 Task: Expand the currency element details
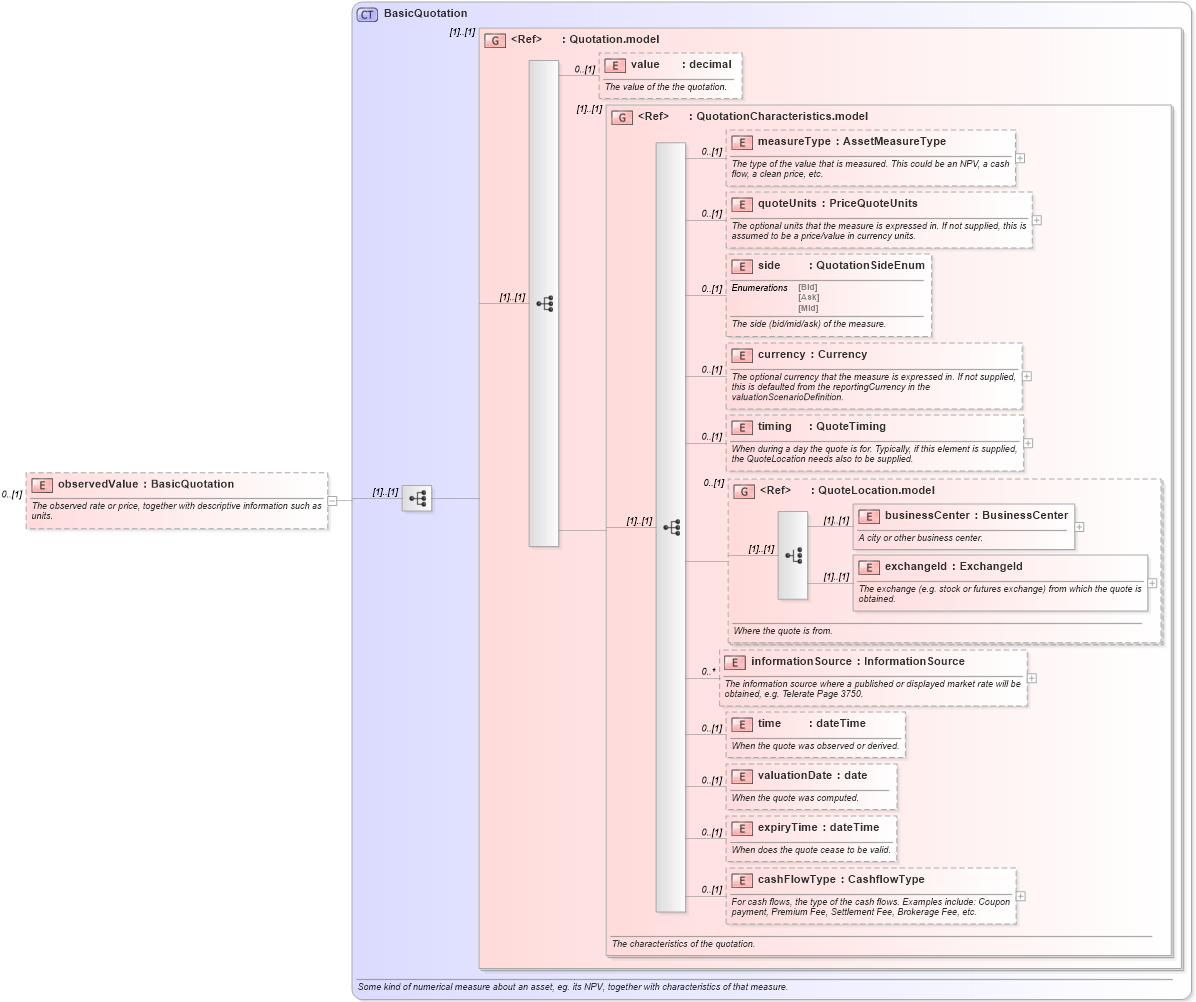tap(1026, 375)
